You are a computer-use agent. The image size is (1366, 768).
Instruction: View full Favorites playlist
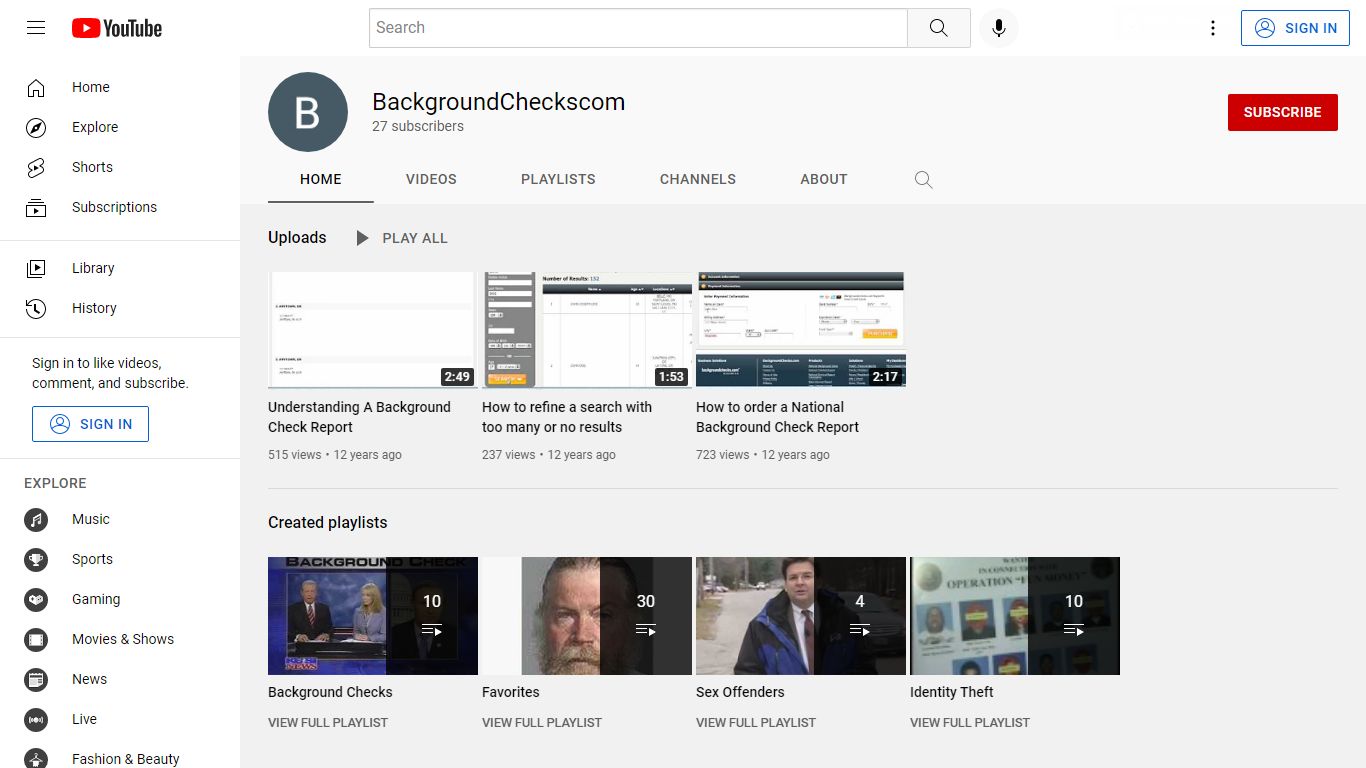coord(542,722)
